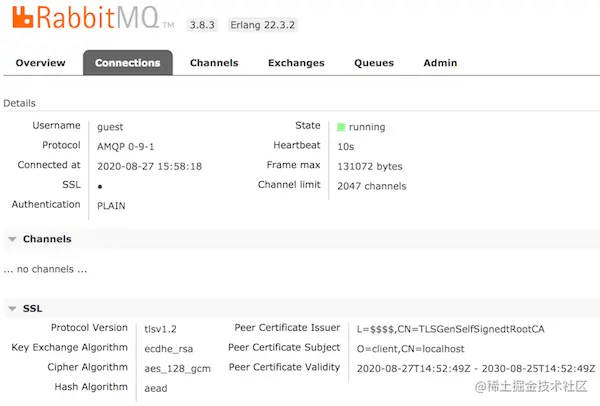Click the Peer Certificate Validity label
600x406 pixels.
tap(284, 367)
